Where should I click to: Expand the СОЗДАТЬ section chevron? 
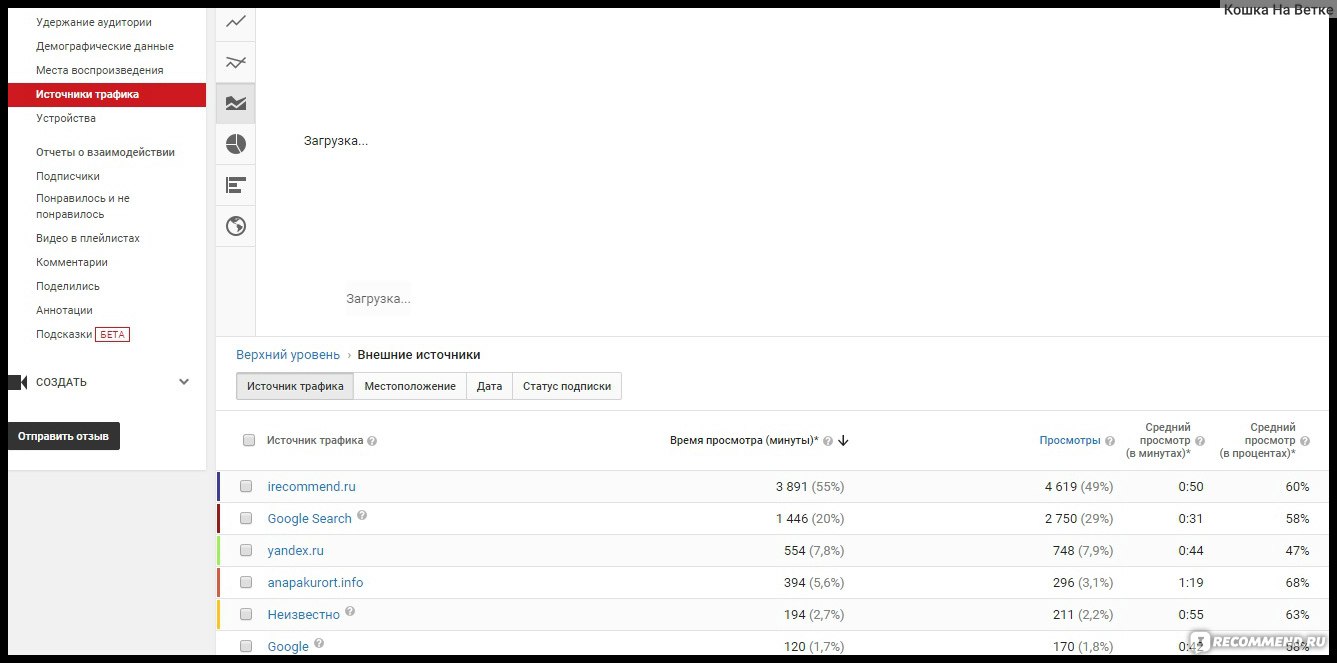point(184,382)
